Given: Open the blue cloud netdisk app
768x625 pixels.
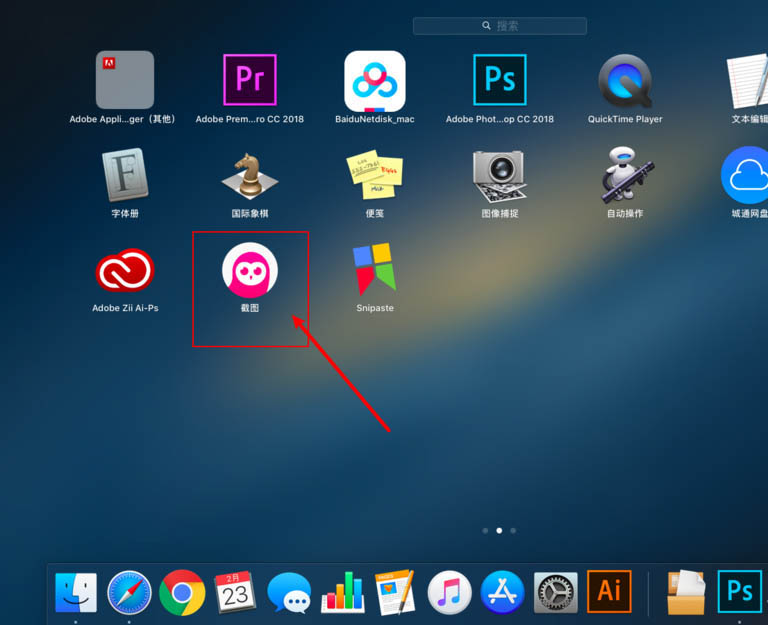Looking at the screenshot, I should [x=745, y=175].
